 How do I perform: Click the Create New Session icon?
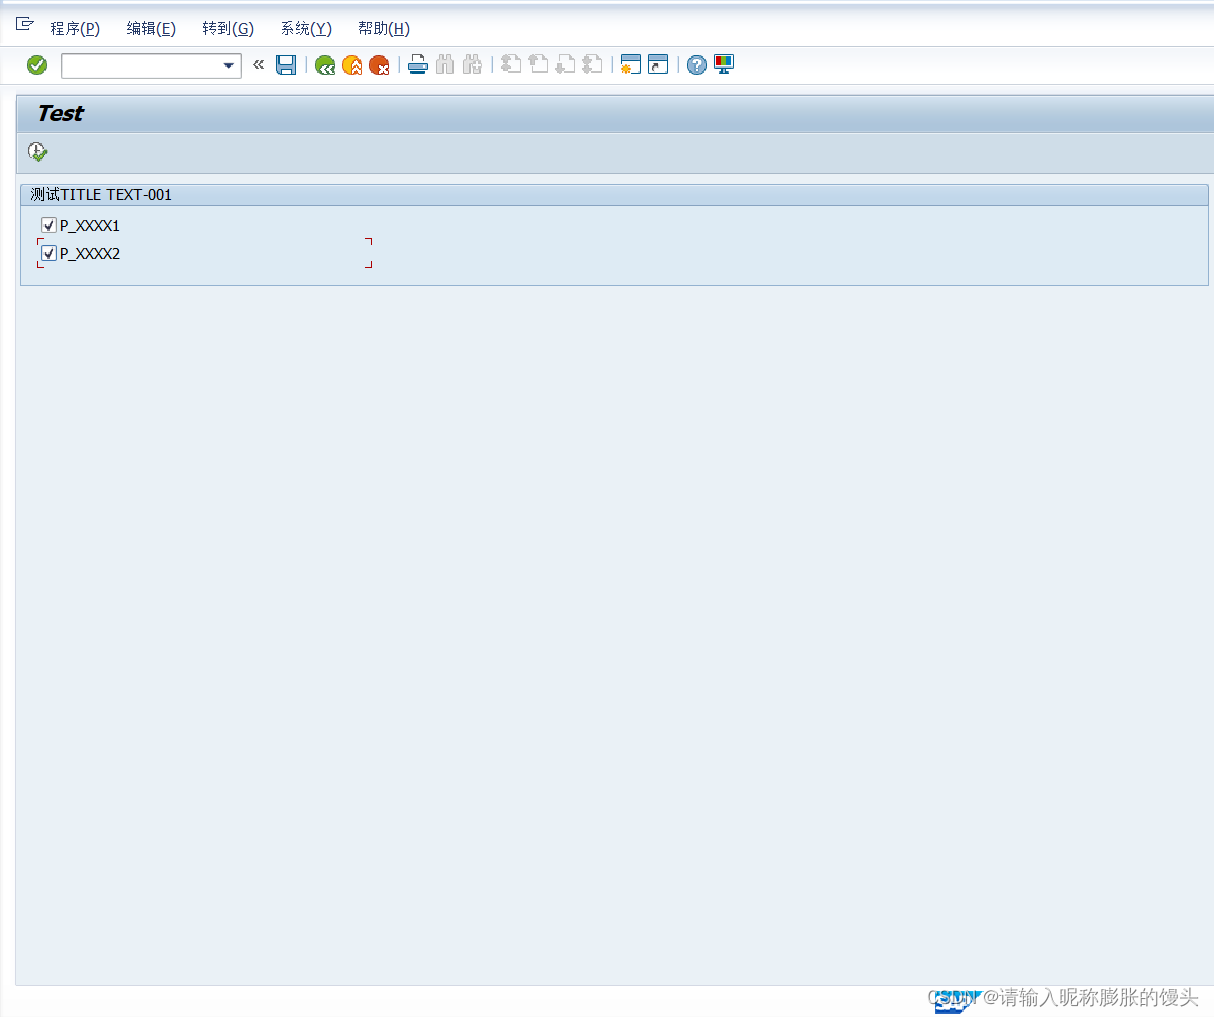click(x=630, y=65)
